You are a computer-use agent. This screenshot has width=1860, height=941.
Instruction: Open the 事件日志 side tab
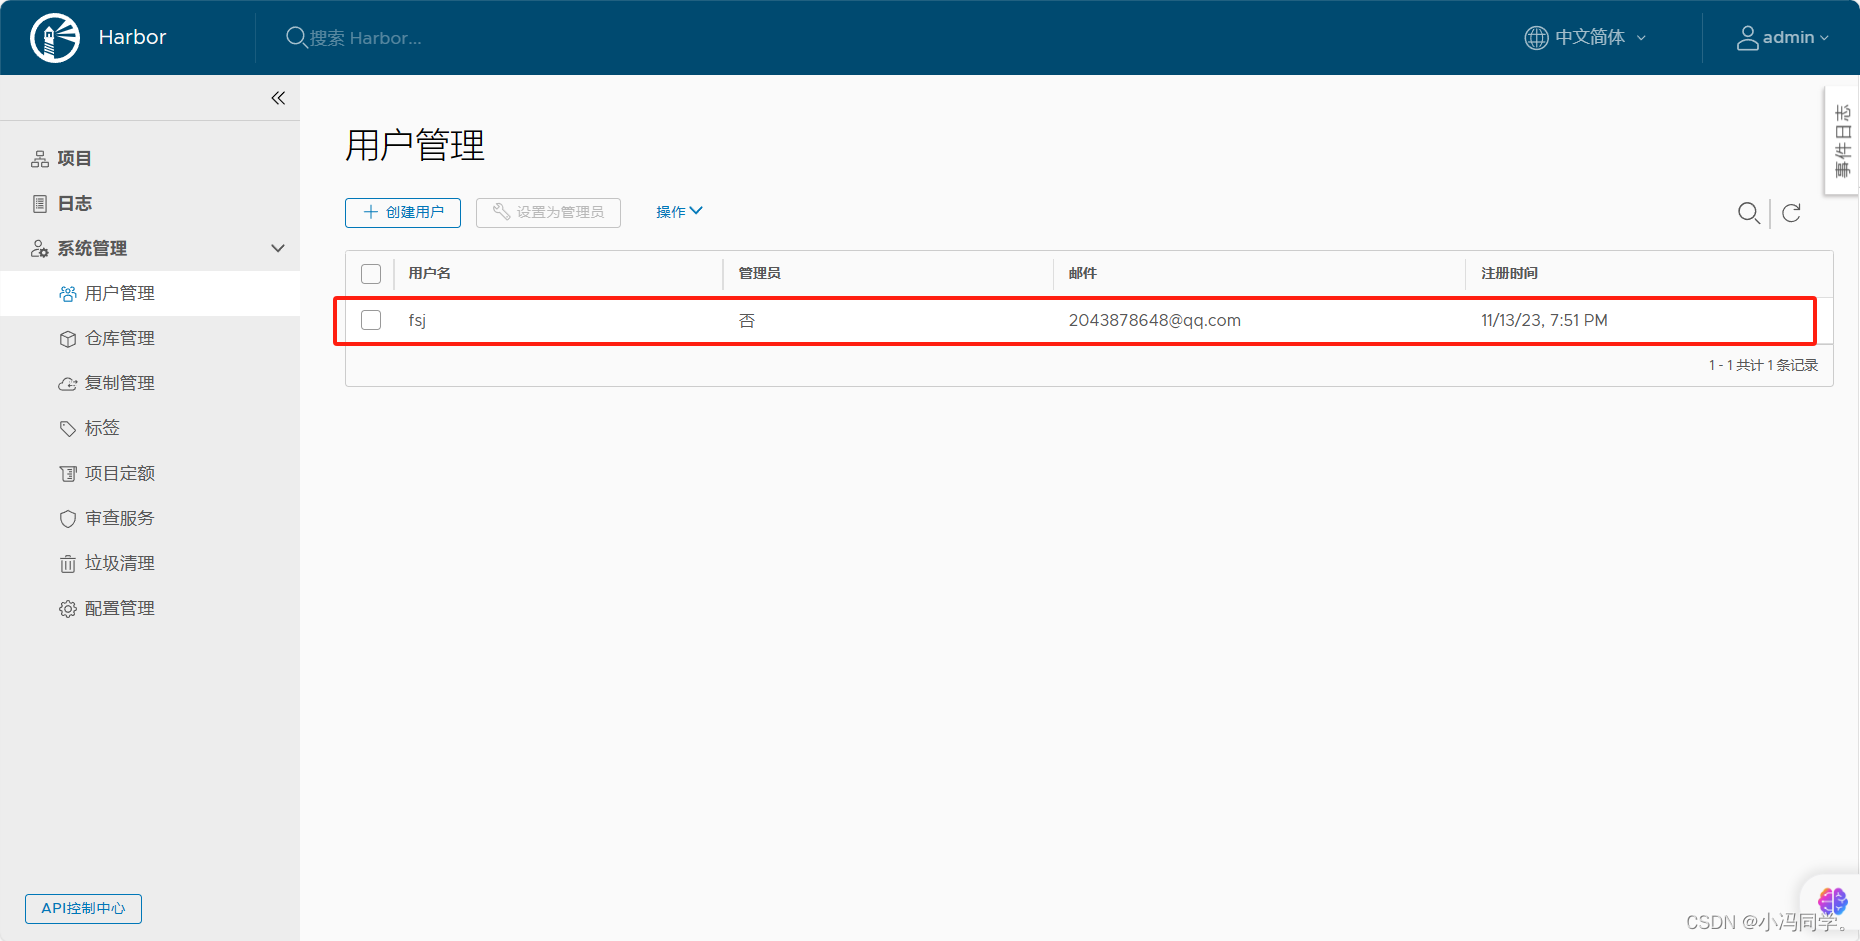point(1842,141)
